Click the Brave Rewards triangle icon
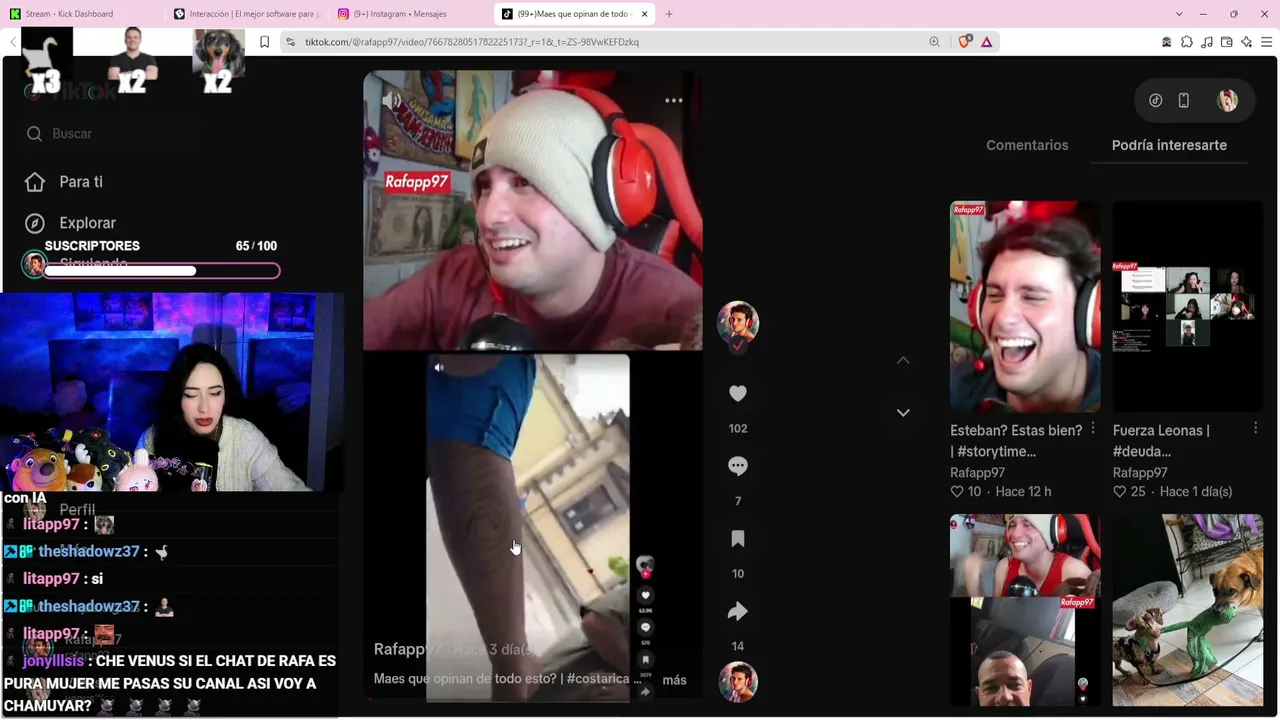 click(x=987, y=42)
